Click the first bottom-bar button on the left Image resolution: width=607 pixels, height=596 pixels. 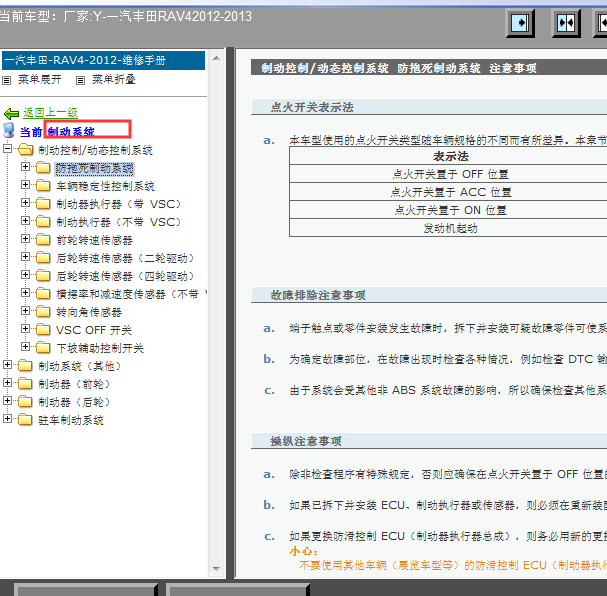pos(86,590)
